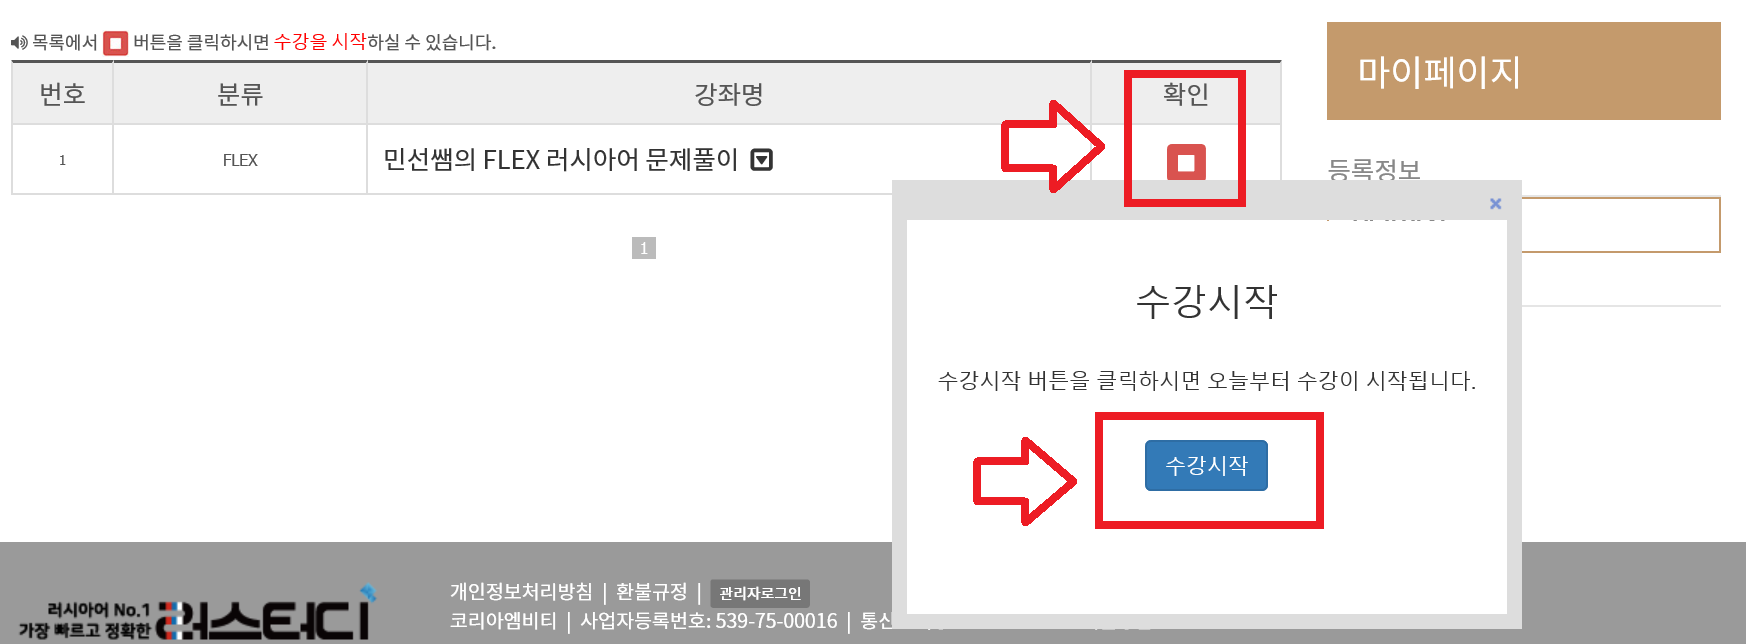Click the red square icon in instruction text
Image resolution: width=1746 pixels, height=644 pixels.
116,43
